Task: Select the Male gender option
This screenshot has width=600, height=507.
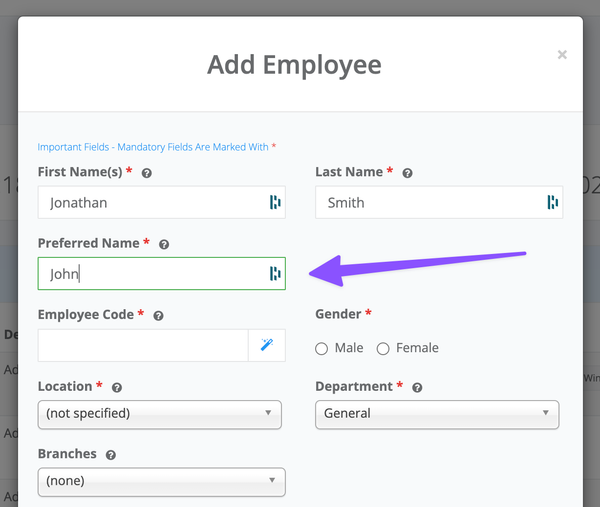Action: 322,349
